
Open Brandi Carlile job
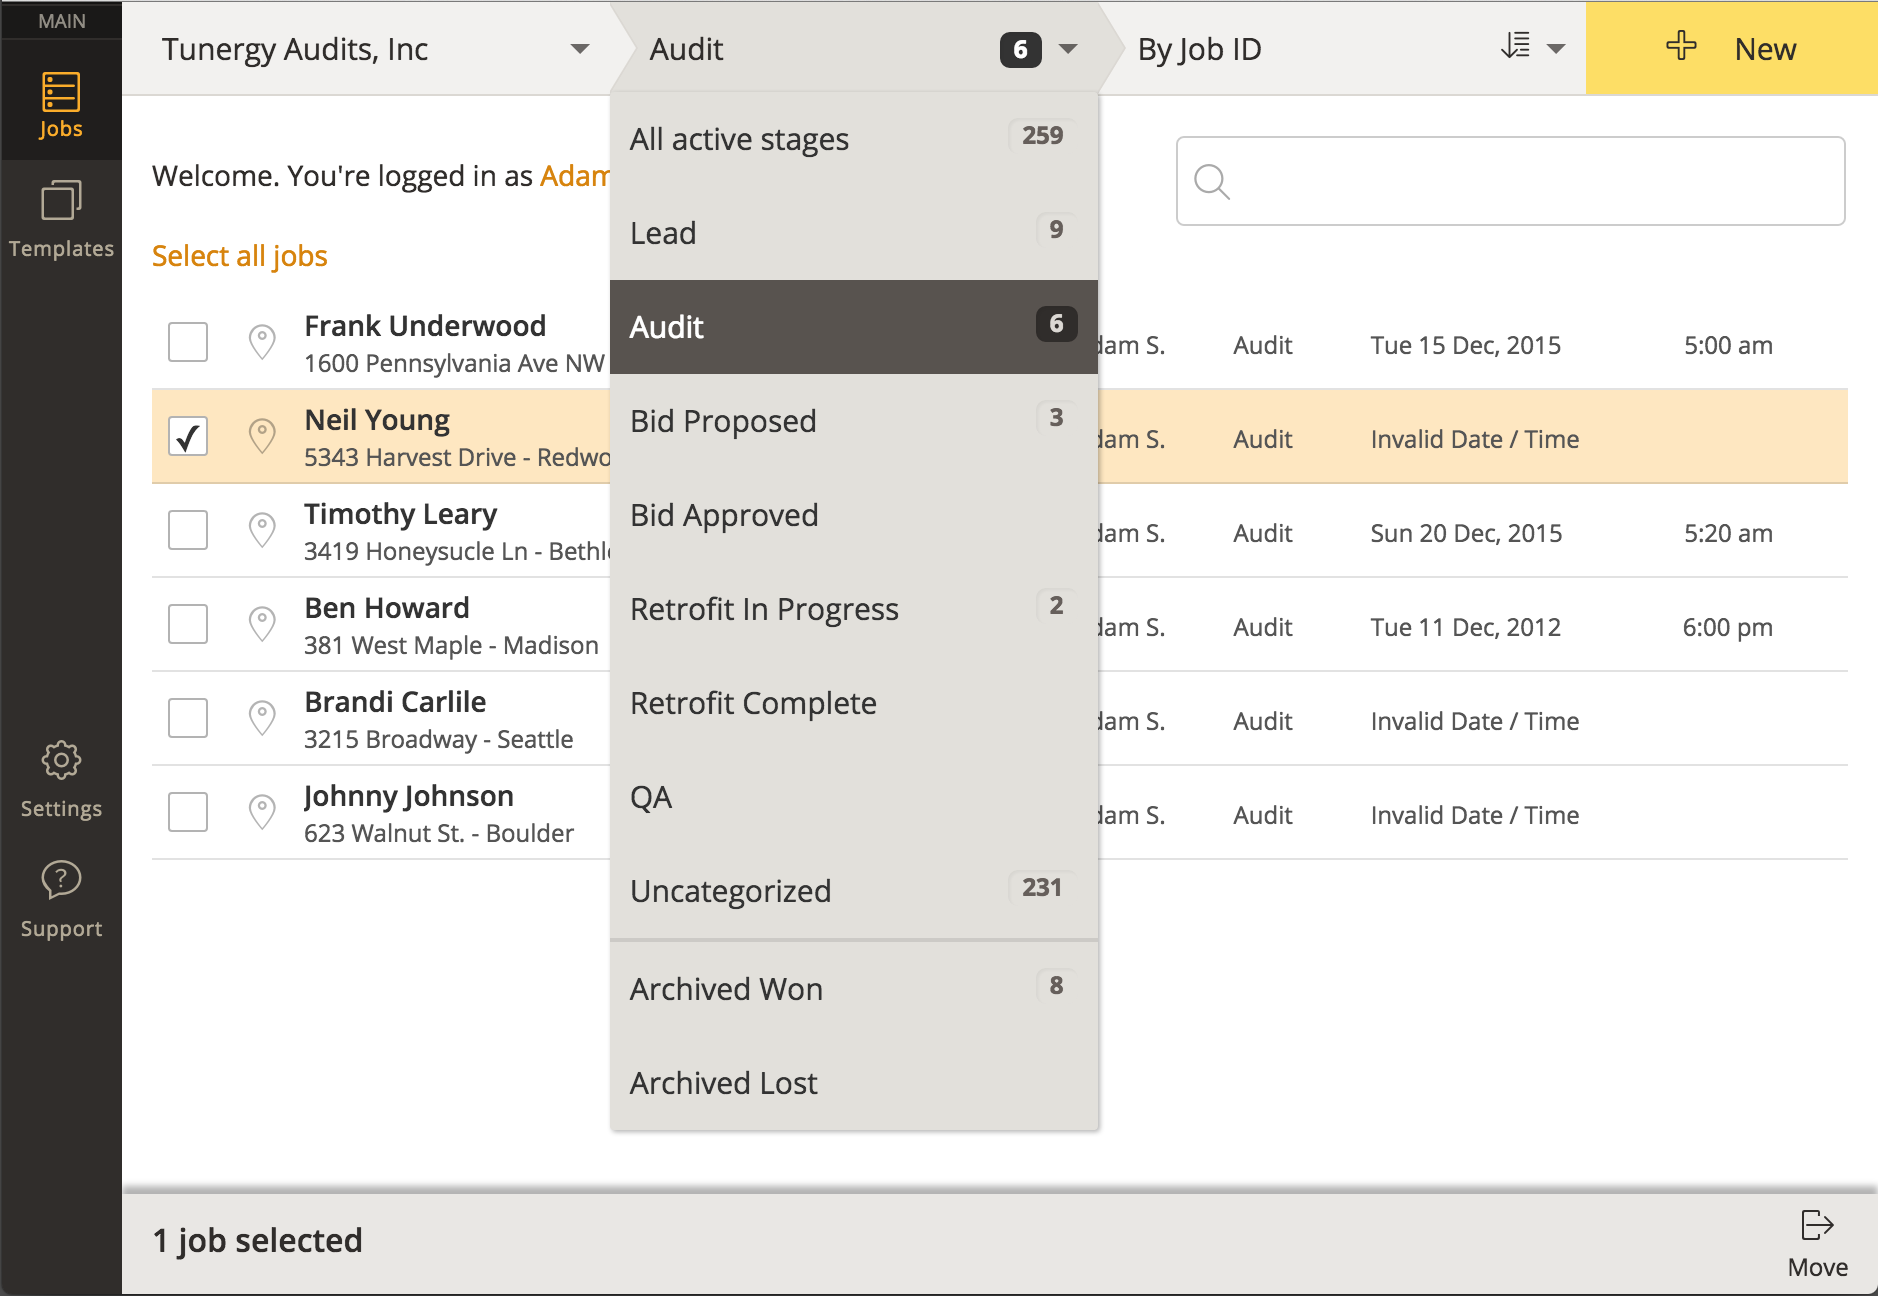pyautogui.click(x=395, y=702)
